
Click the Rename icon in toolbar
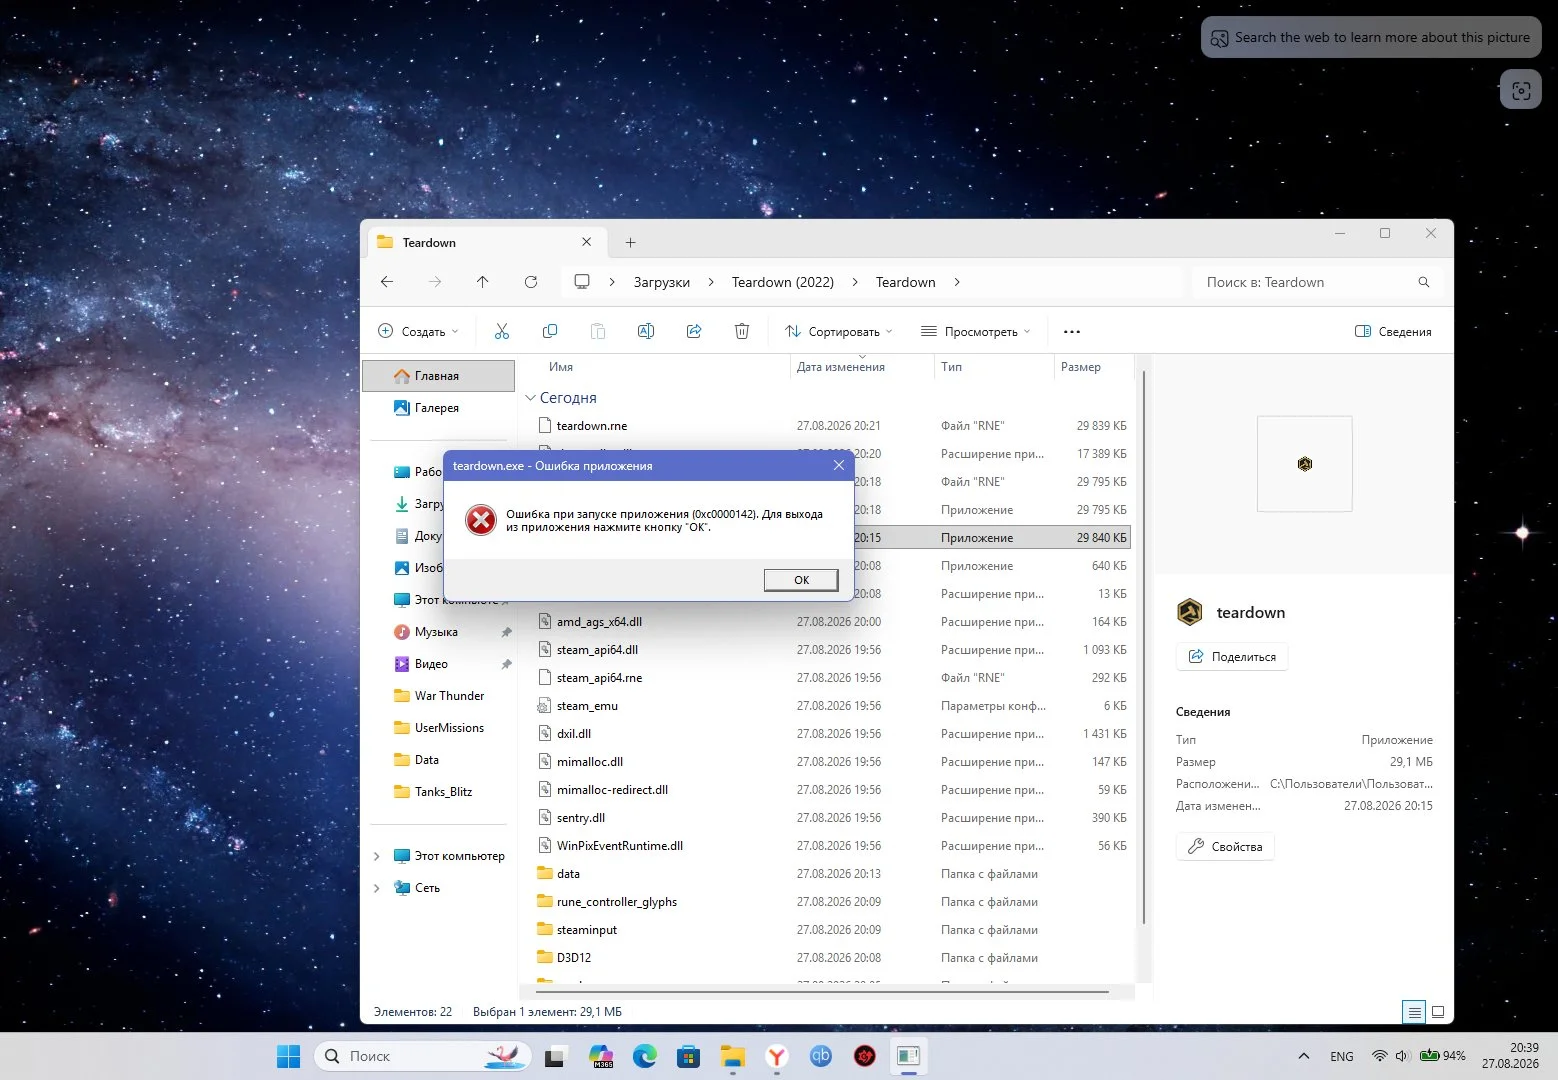point(646,331)
